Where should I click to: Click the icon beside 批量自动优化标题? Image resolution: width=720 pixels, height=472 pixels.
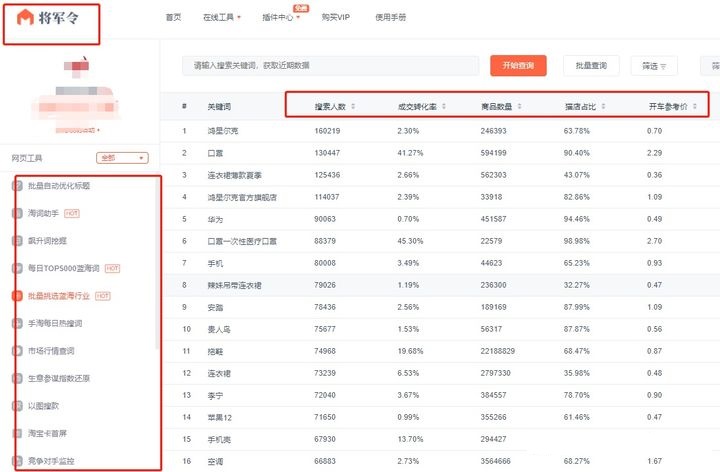(x=18, y=186)
